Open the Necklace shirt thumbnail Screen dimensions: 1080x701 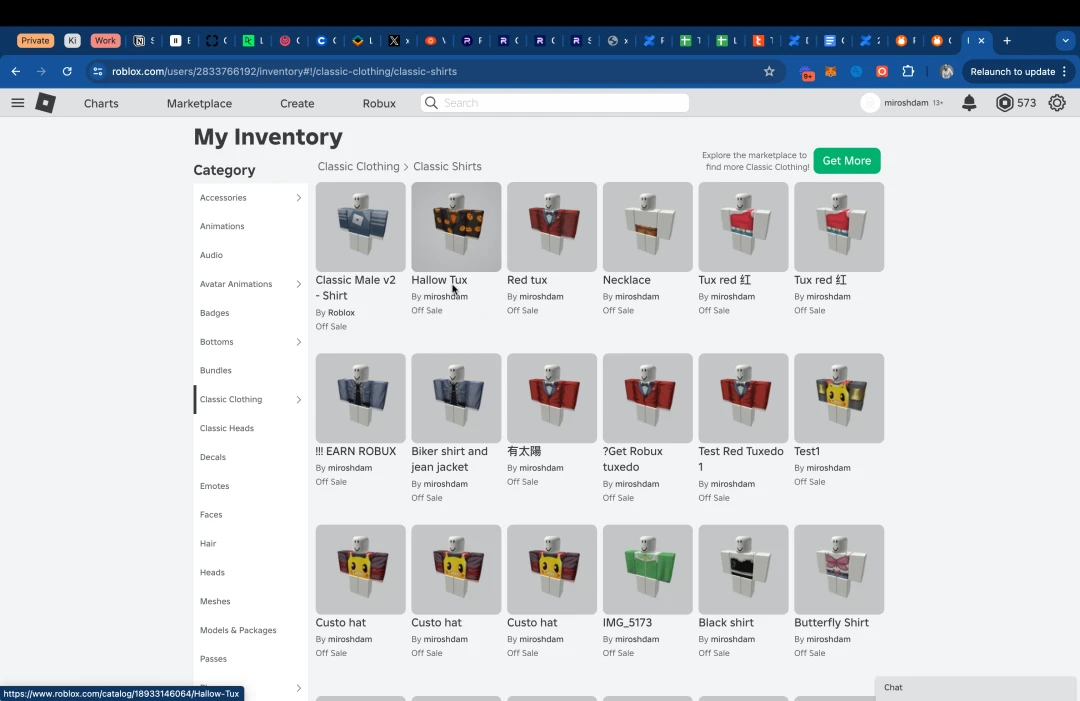click(647, 227)
